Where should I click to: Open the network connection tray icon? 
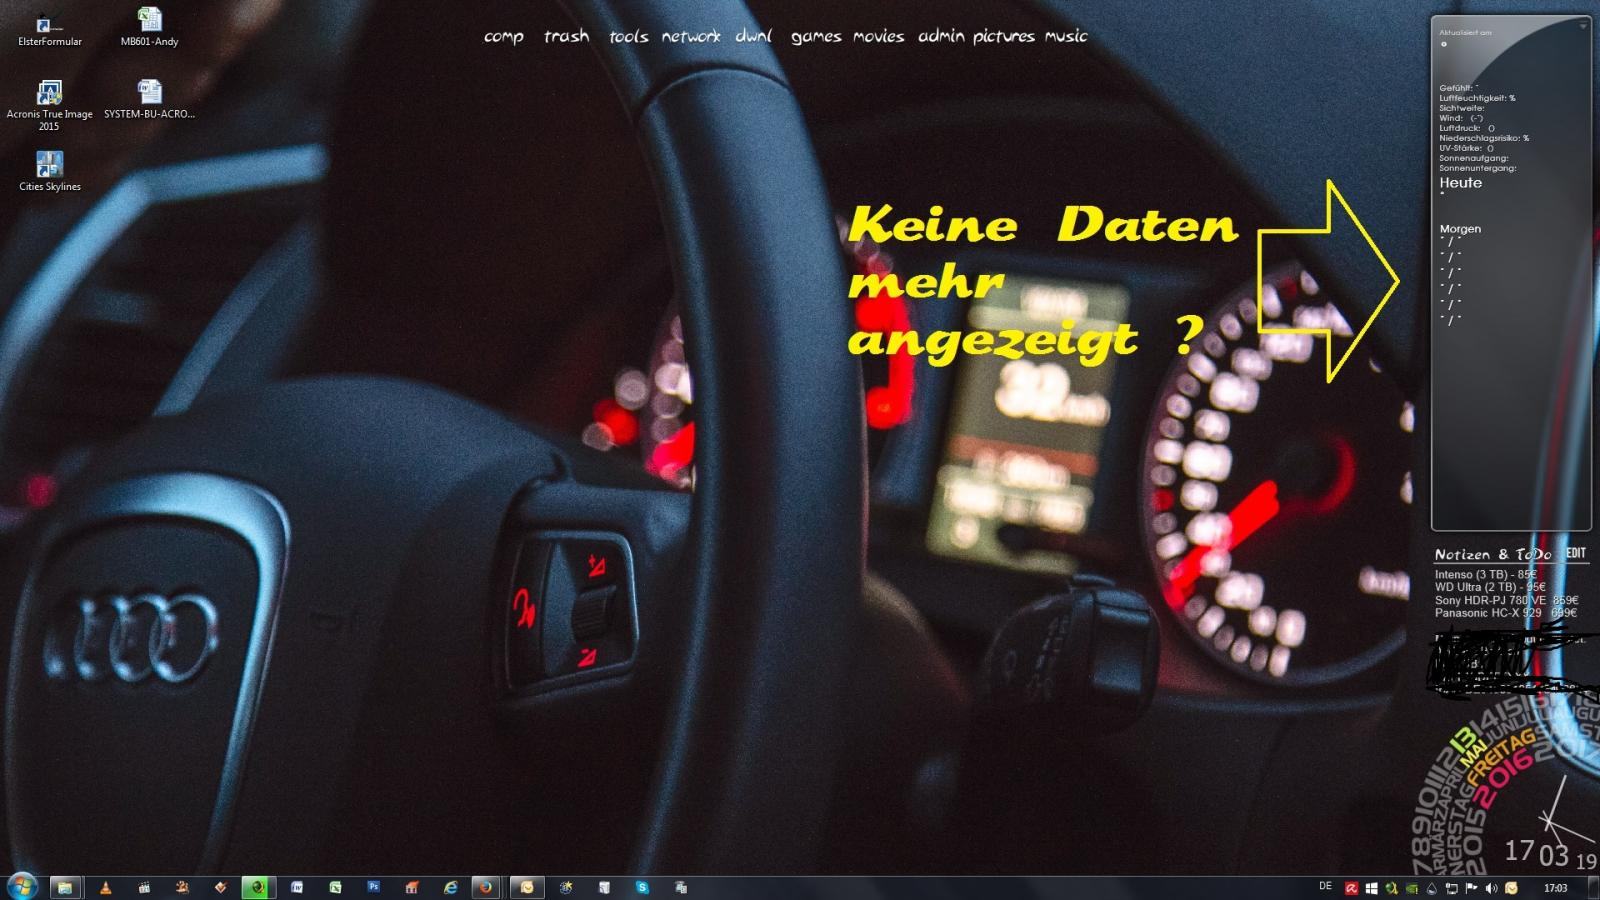pyautogui.click(x=1451, y=888)
